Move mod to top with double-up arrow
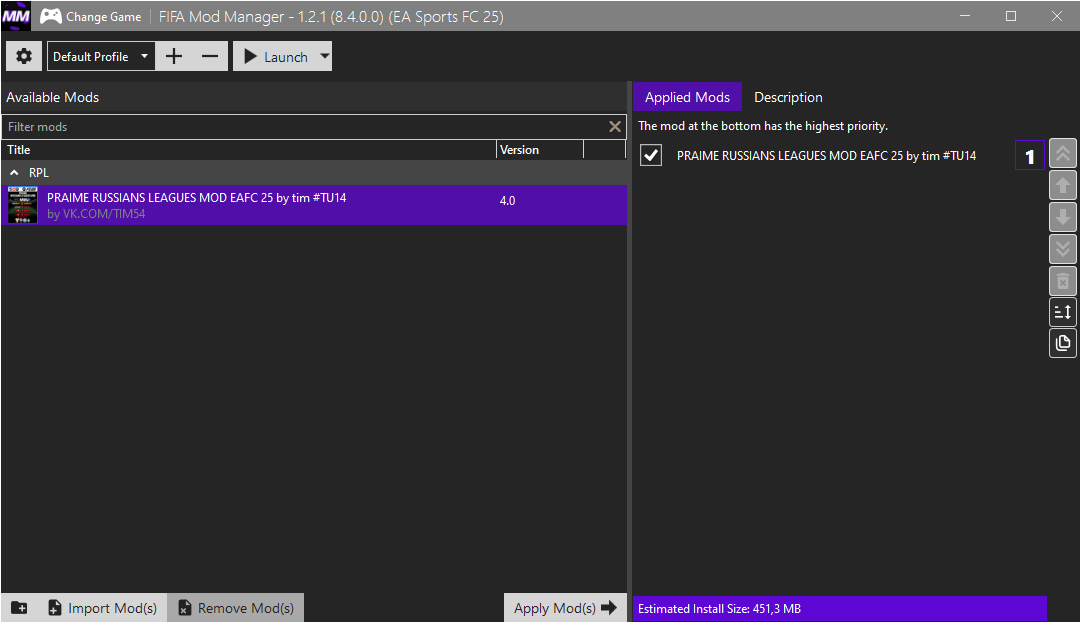Screen dimensions: 1081x623 [x=1062, y=154]
